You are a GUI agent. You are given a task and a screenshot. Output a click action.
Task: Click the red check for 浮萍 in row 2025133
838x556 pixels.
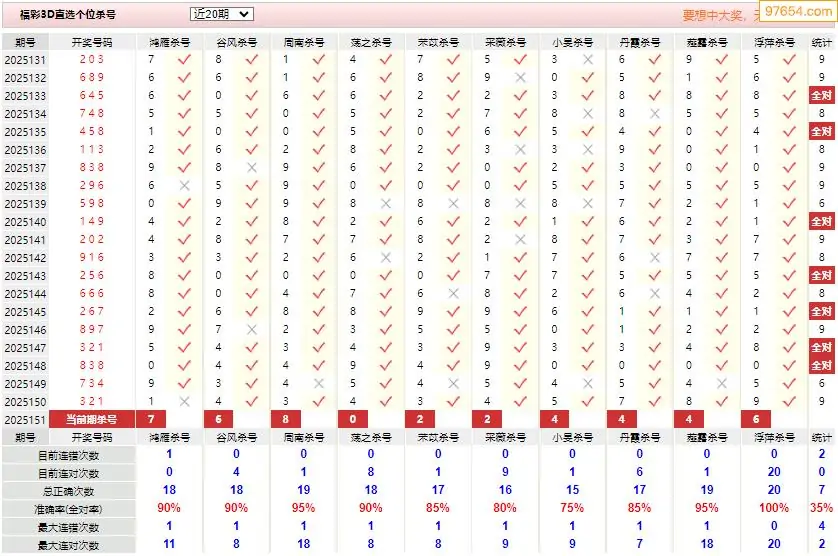coord(789,95)
